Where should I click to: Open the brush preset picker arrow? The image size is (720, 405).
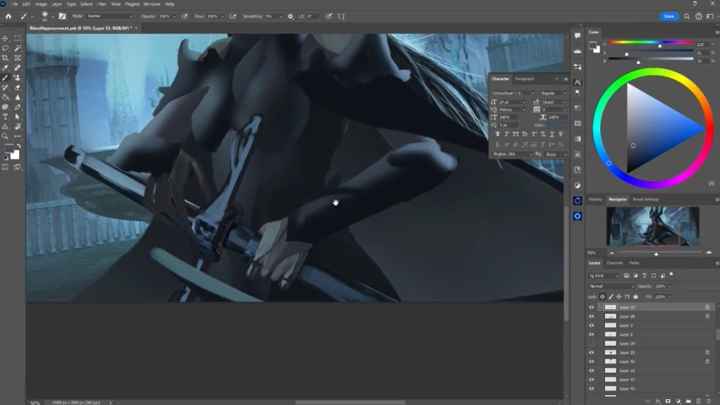click(x=52, y=17)
